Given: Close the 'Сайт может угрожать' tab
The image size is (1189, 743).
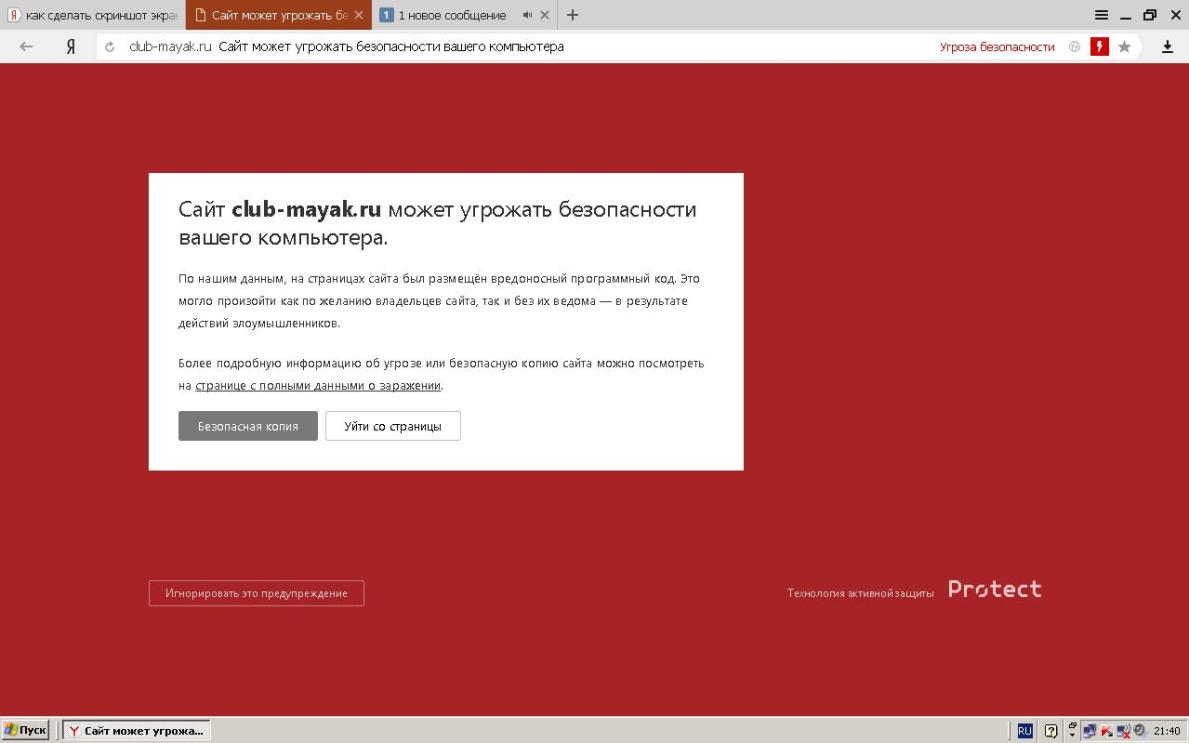Looking at the screenshot, I should pos(359,15).
